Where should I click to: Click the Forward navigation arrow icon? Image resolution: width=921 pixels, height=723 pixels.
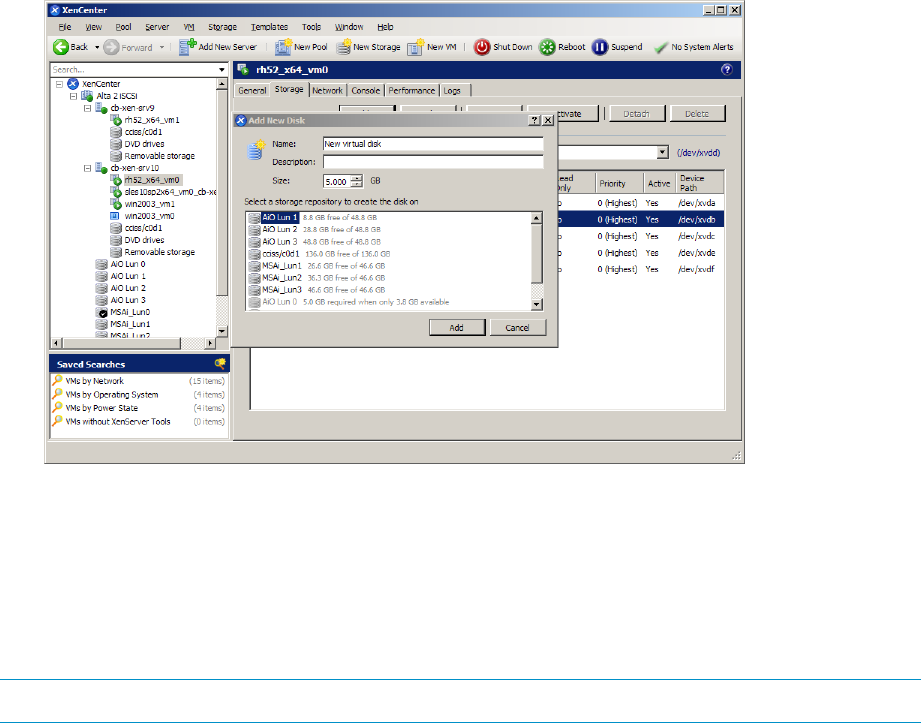click(111, 47)
